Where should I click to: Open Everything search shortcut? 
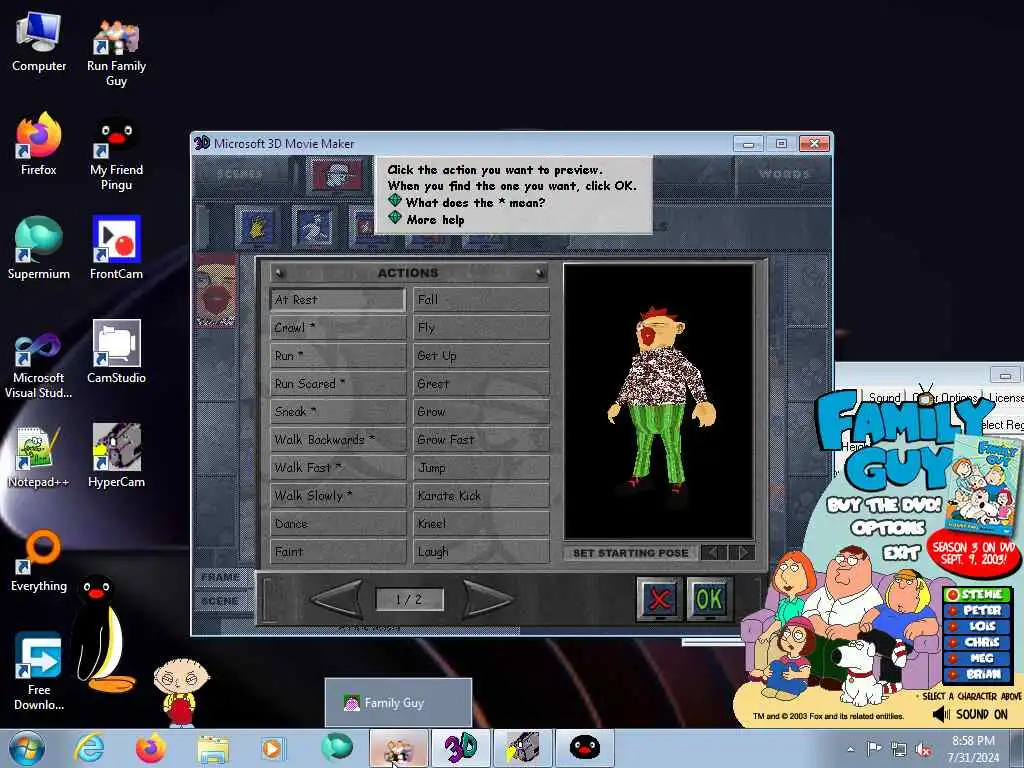(39, 562)
